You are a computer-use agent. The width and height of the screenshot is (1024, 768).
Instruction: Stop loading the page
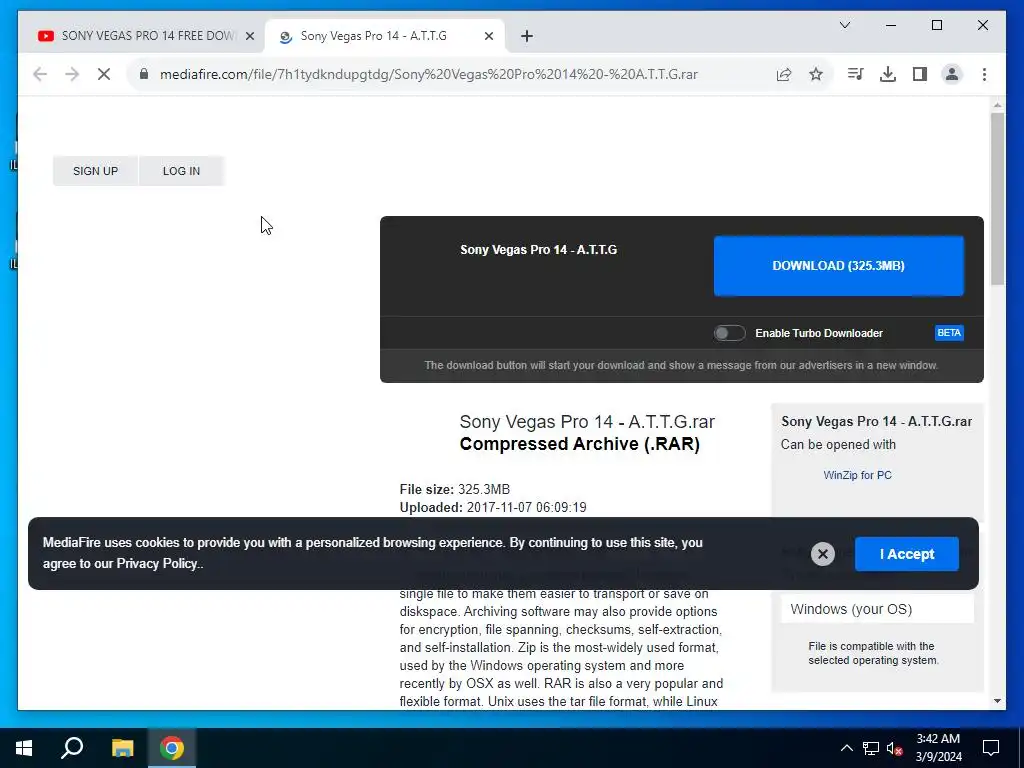(104, 74)
